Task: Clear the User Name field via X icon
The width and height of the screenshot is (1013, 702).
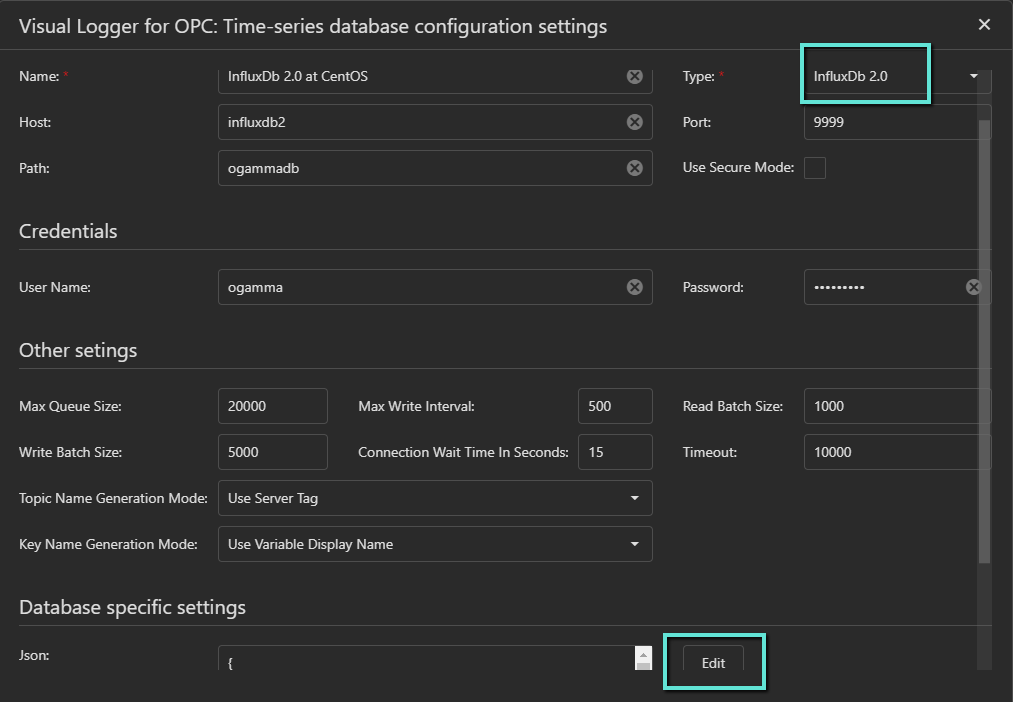Action: point(634,287)
